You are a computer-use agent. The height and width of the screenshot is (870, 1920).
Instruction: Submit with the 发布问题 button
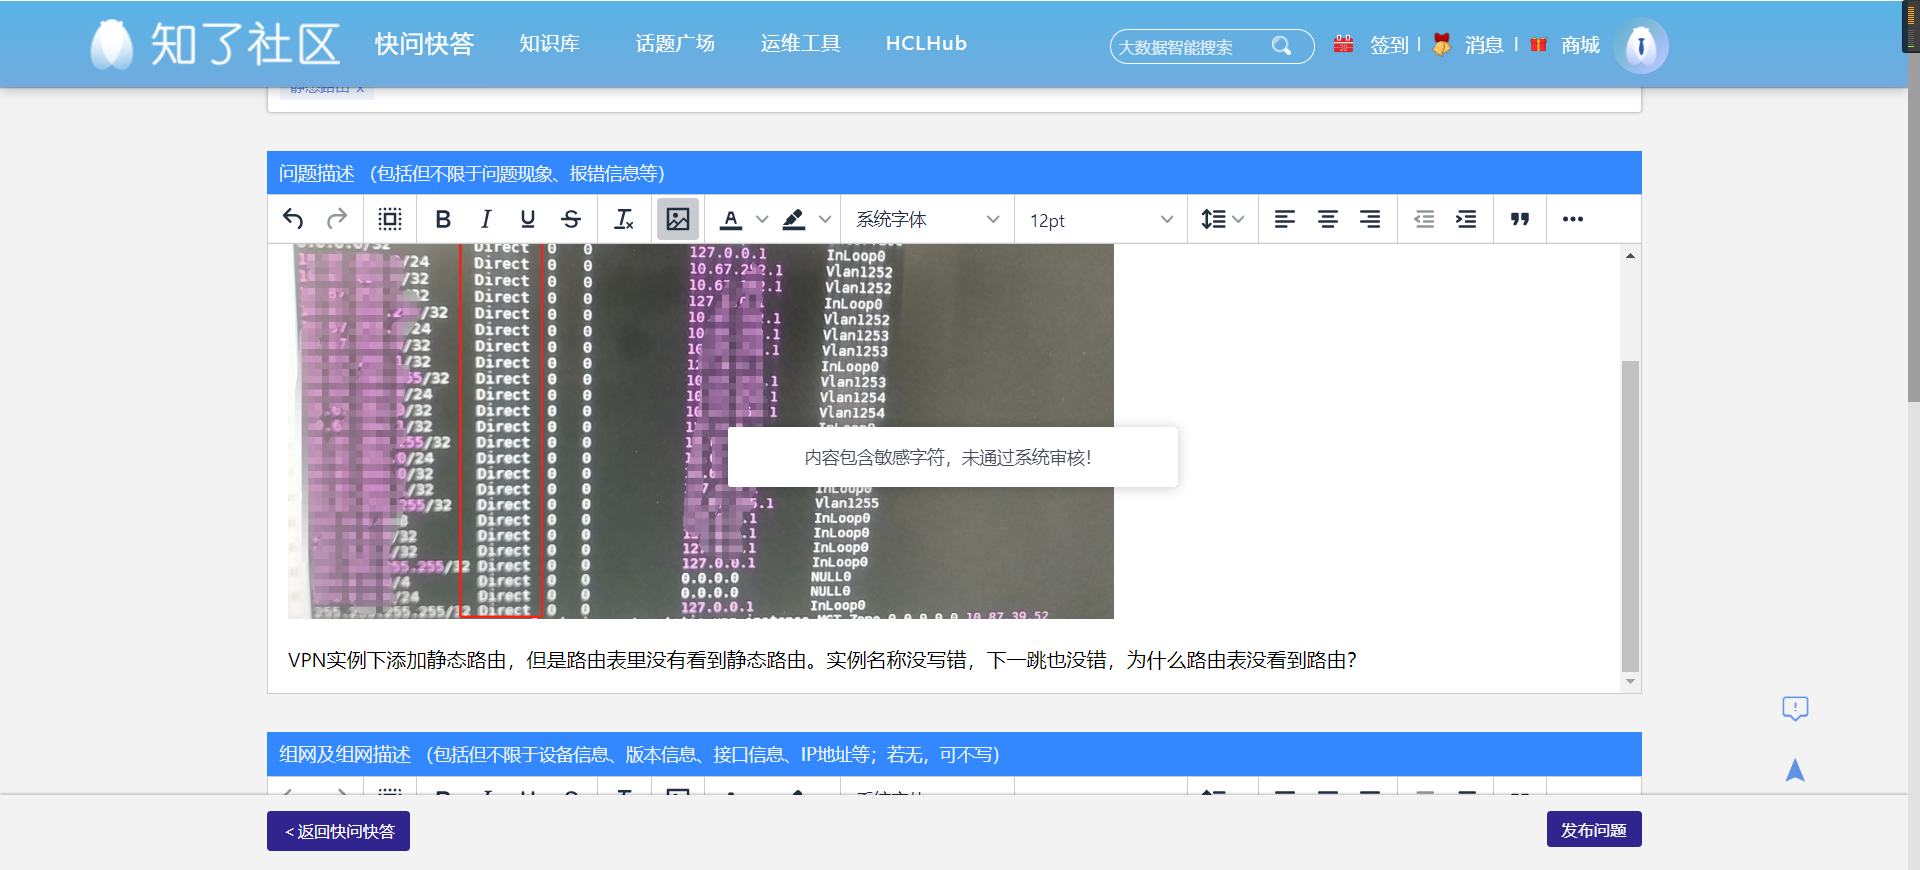click(x=1594, y=830)
